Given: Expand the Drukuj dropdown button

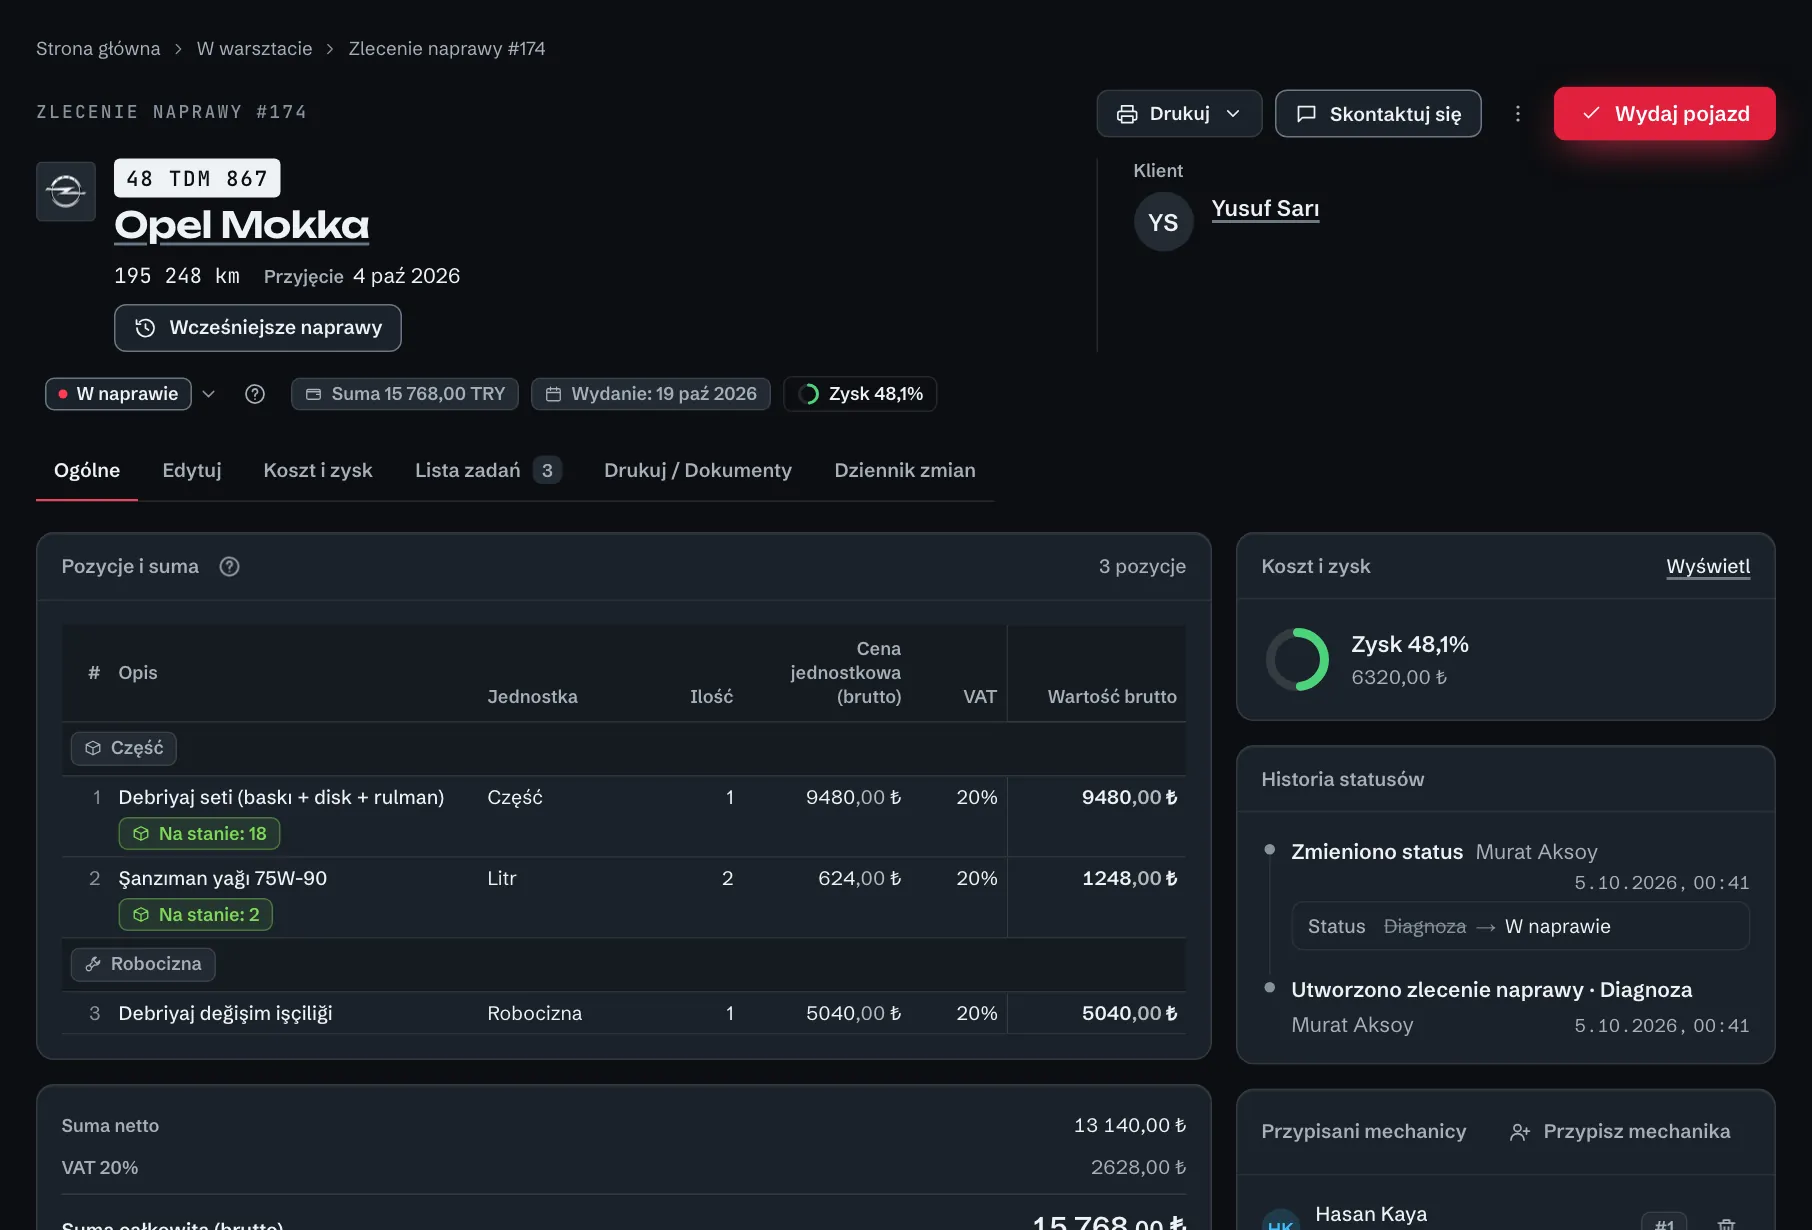Looking at the screenshot, I should (x=1179, y=114).
